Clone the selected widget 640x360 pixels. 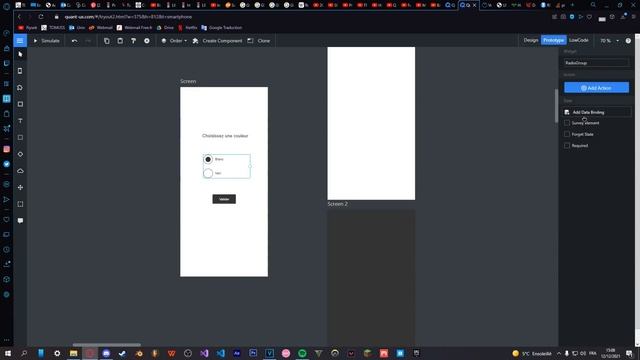(x=259, y=41)
